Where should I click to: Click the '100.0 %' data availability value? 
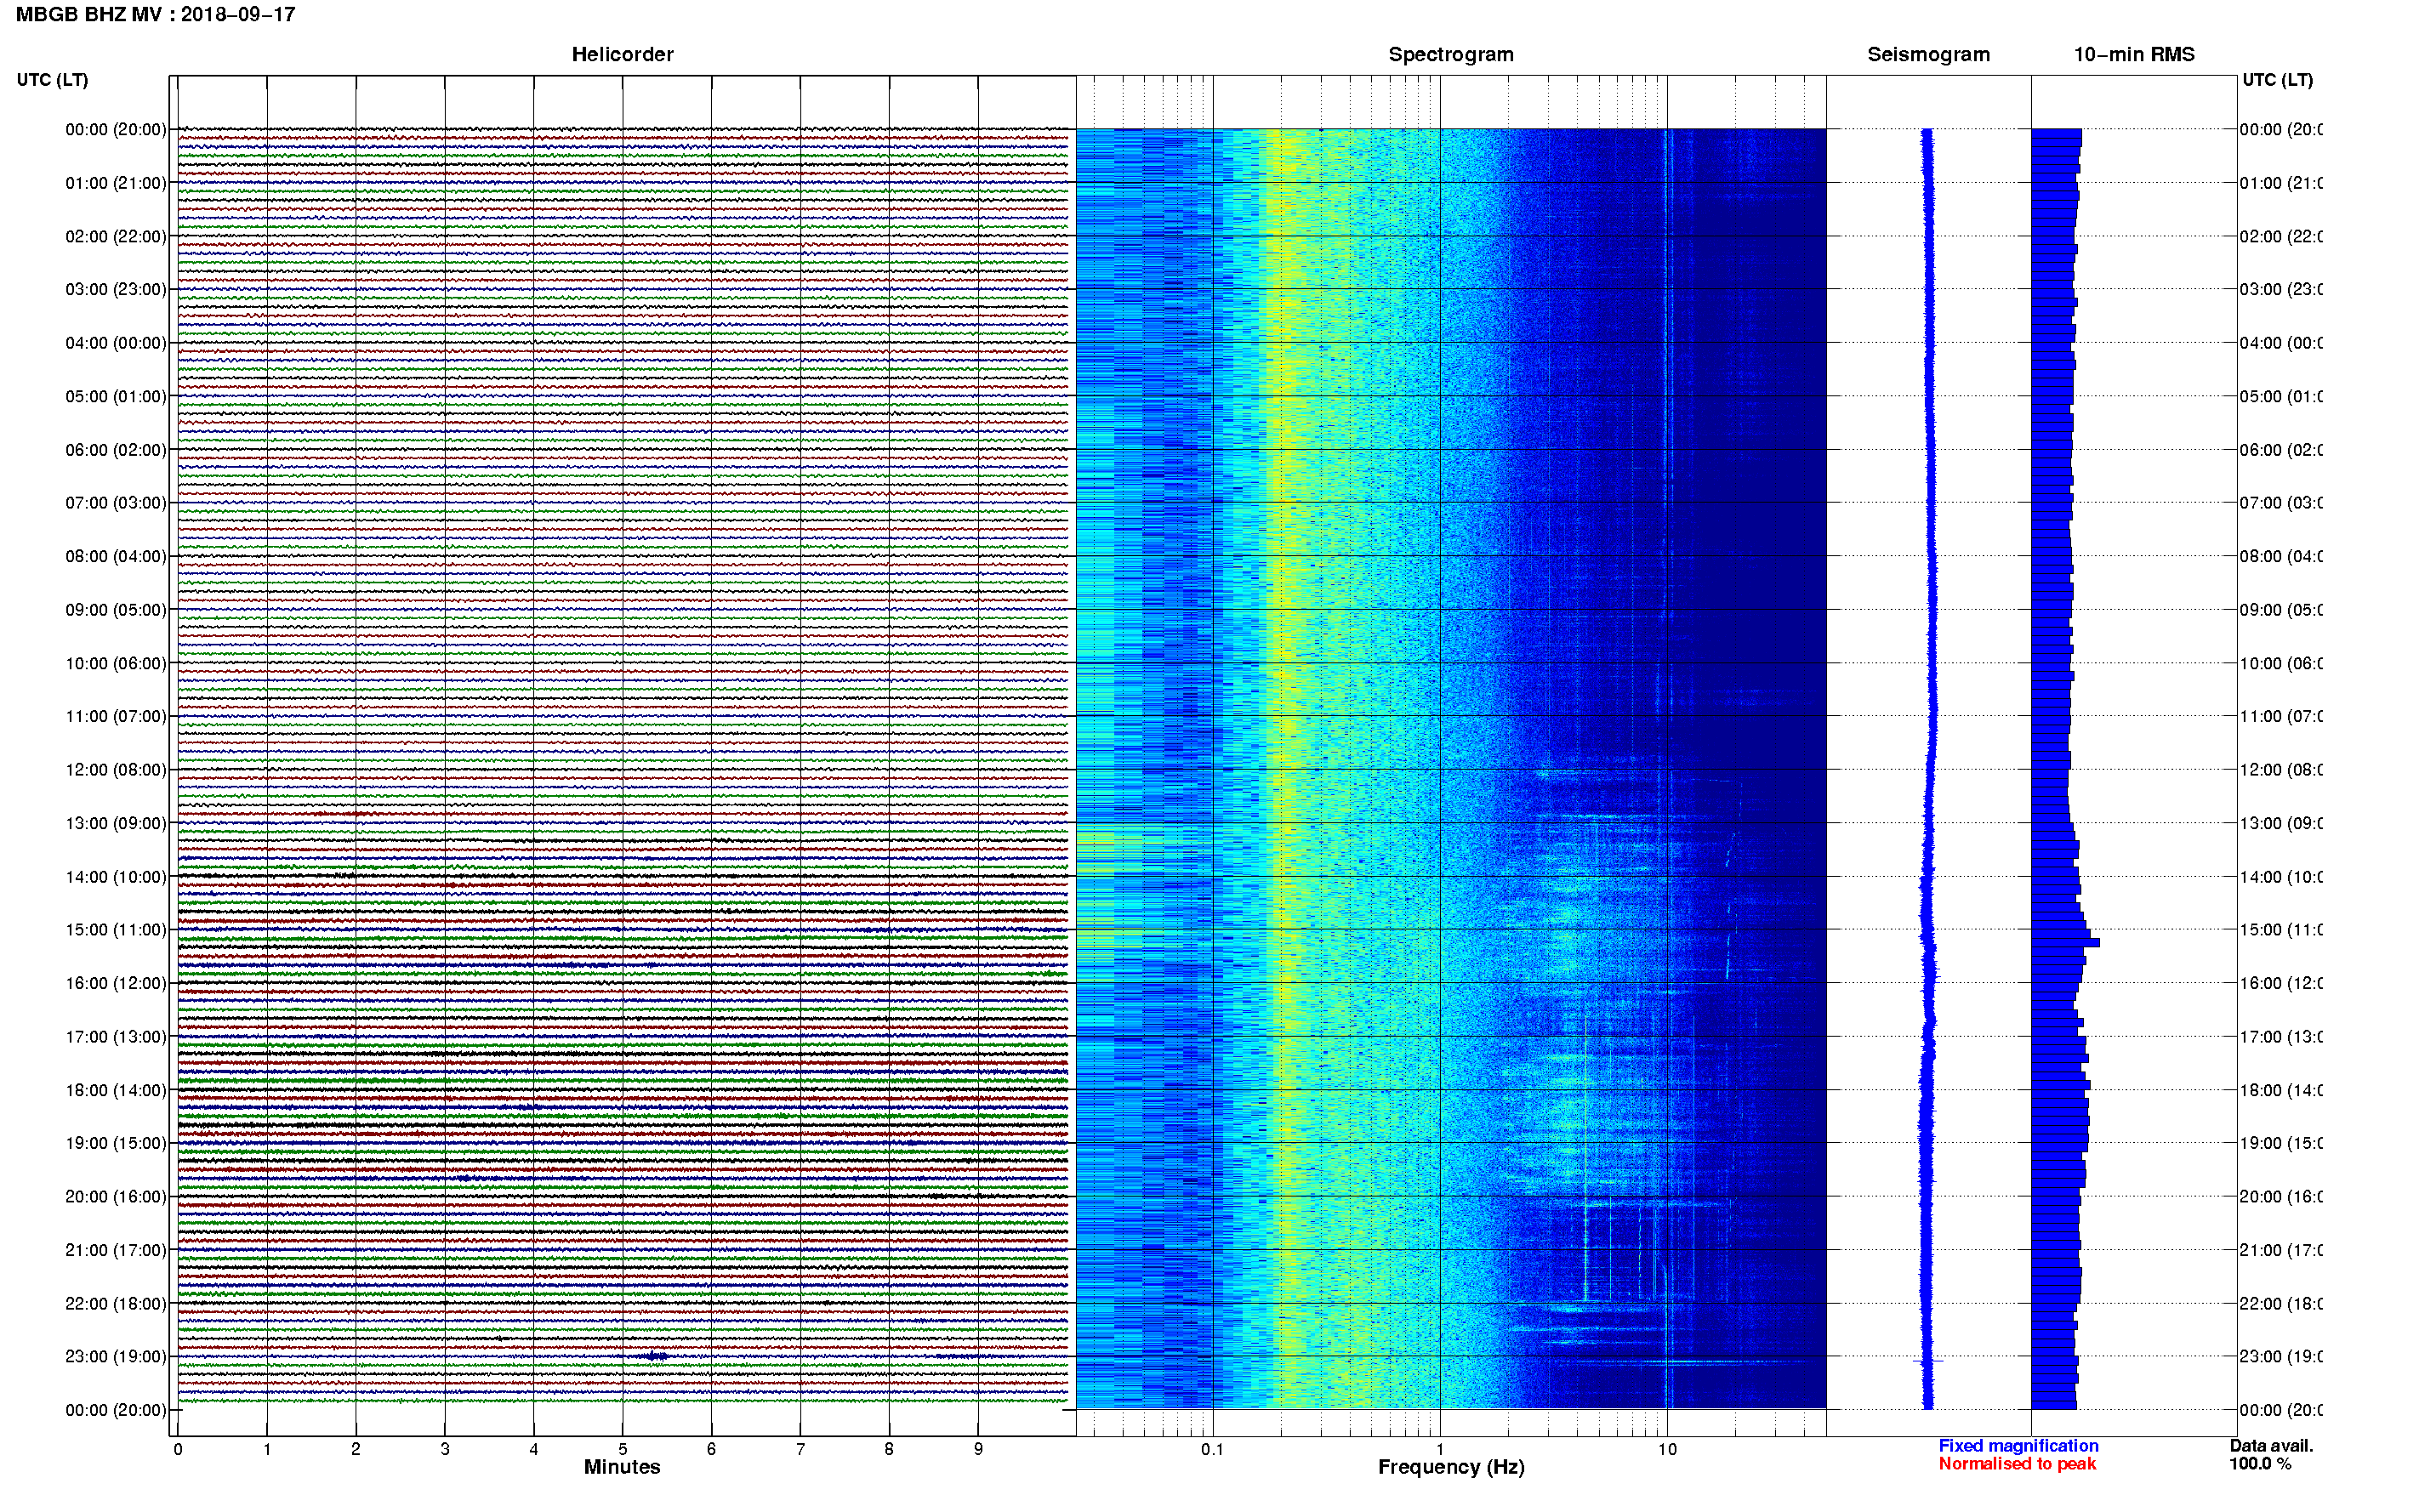(x=2260, y=1464)
